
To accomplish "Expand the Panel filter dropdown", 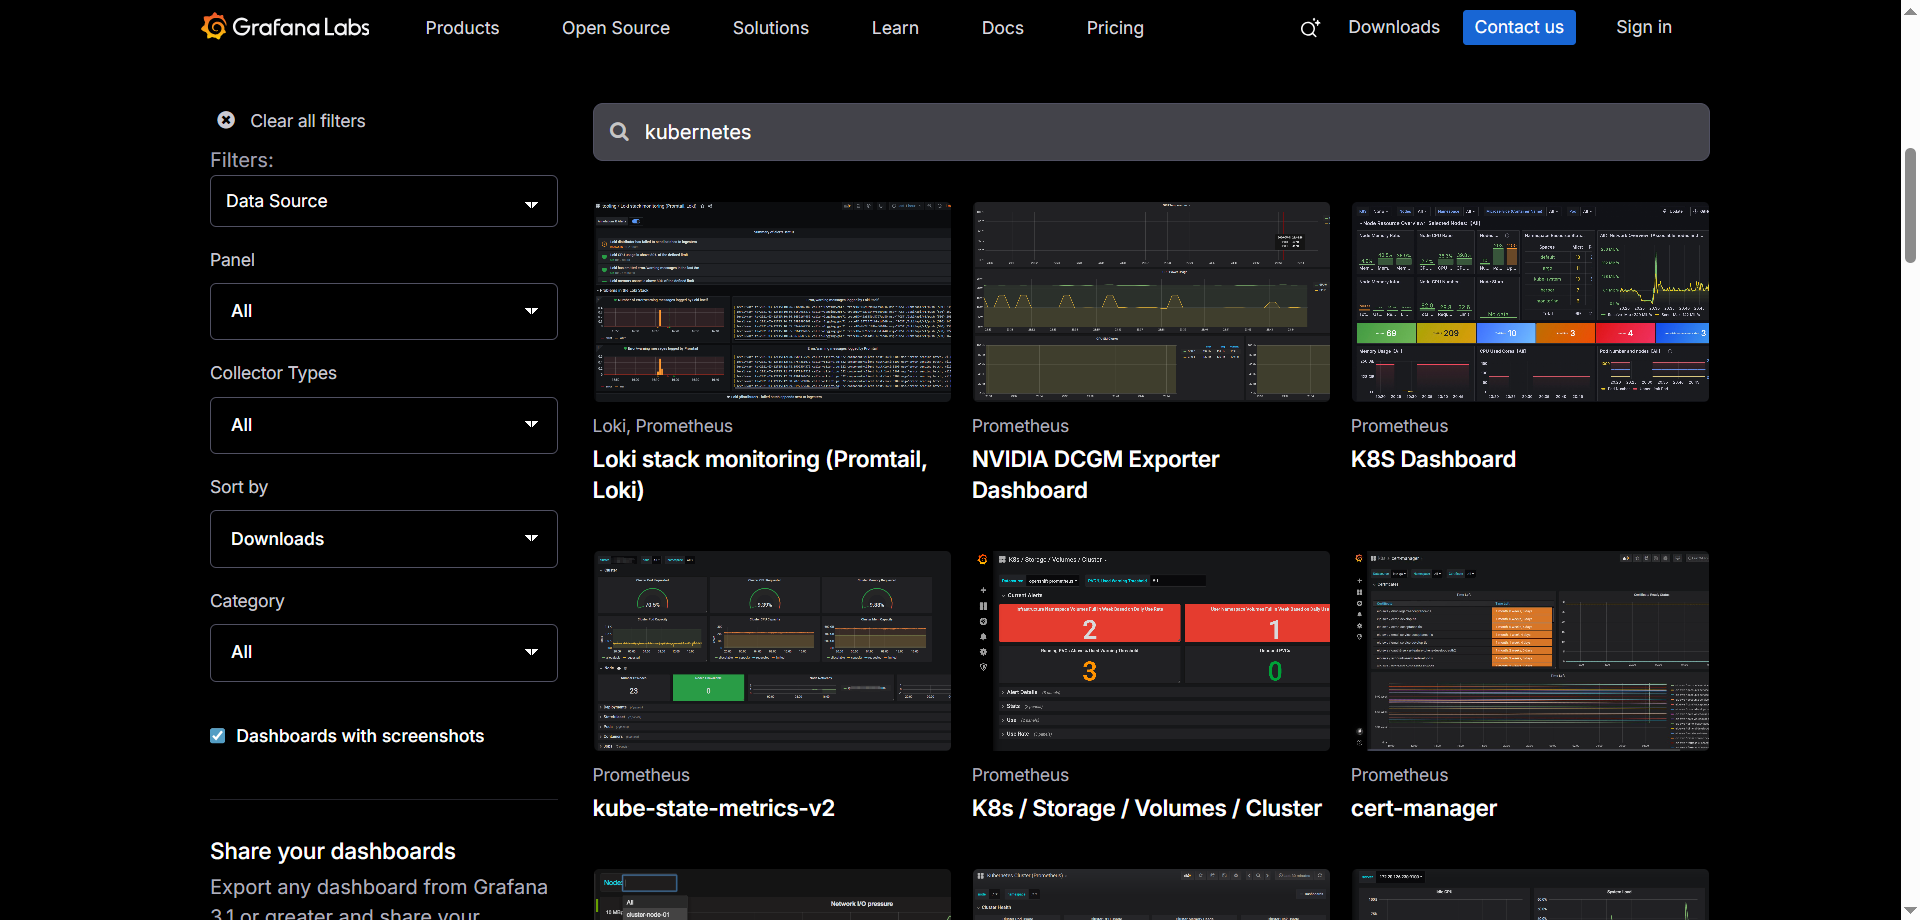I will click(384, 311).
